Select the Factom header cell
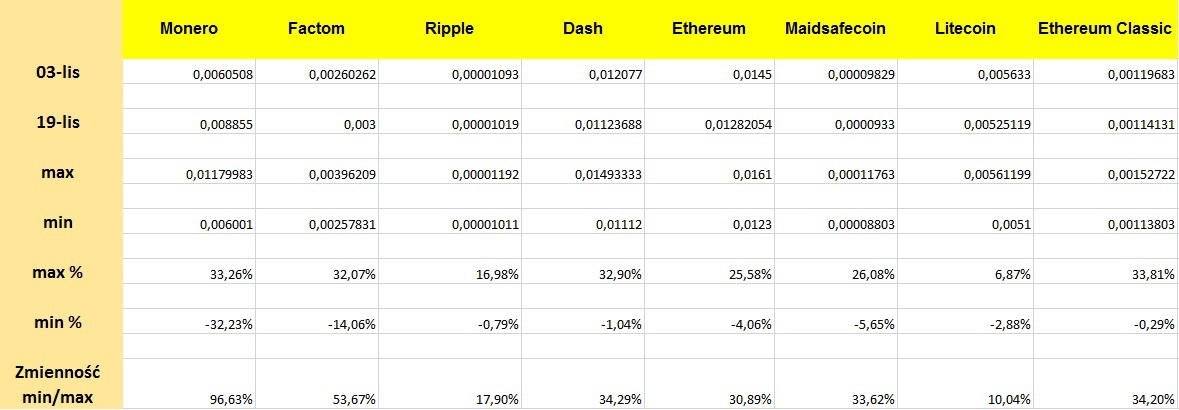This screenshot has height=410, width=1179. (x=315, y=29)
